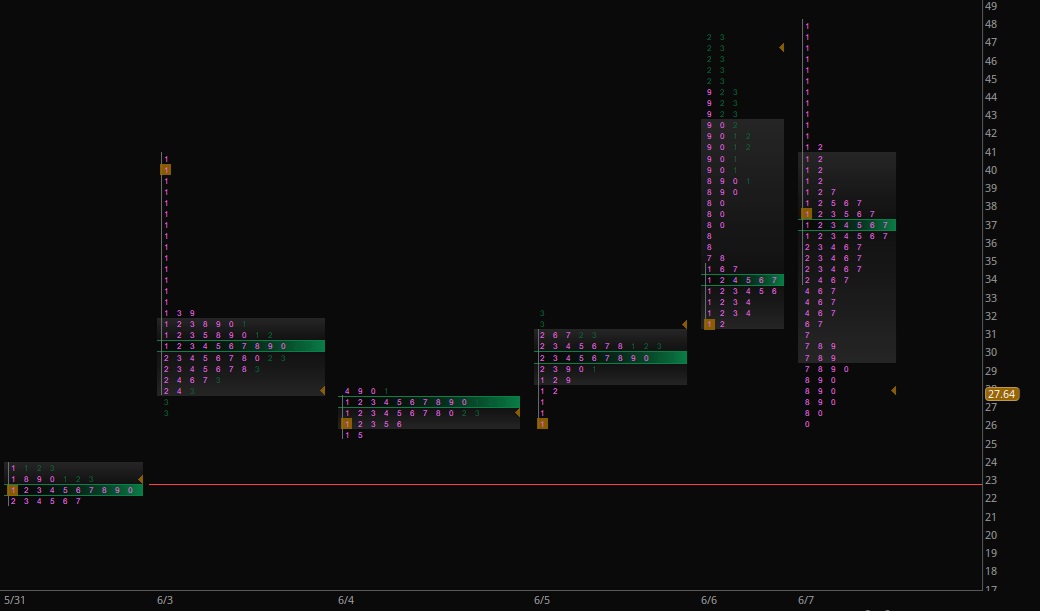Viewport: 1040px width, 611px height.
Task: Click the orange opening marker on the 6/3 profile
Action: (x=166, y=170)
